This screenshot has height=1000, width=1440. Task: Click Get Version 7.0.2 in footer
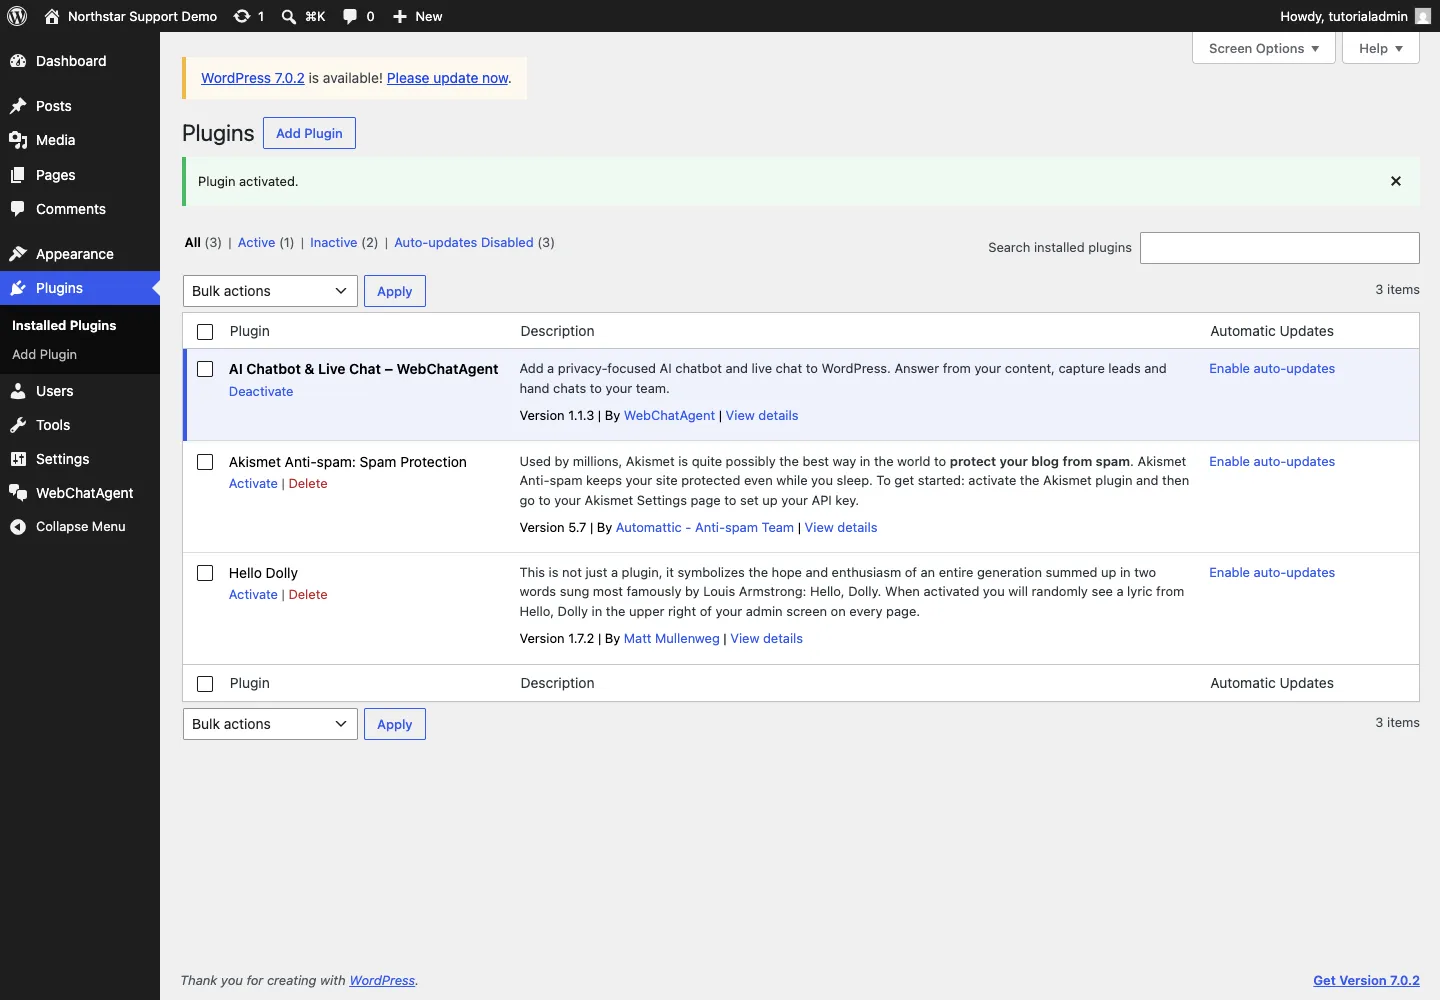point(1367,980)
